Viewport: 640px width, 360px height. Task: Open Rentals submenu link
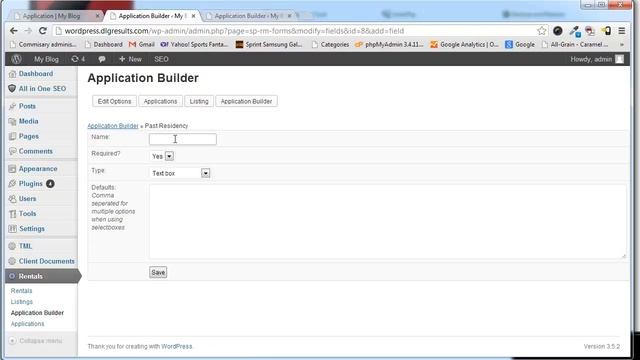21,291
